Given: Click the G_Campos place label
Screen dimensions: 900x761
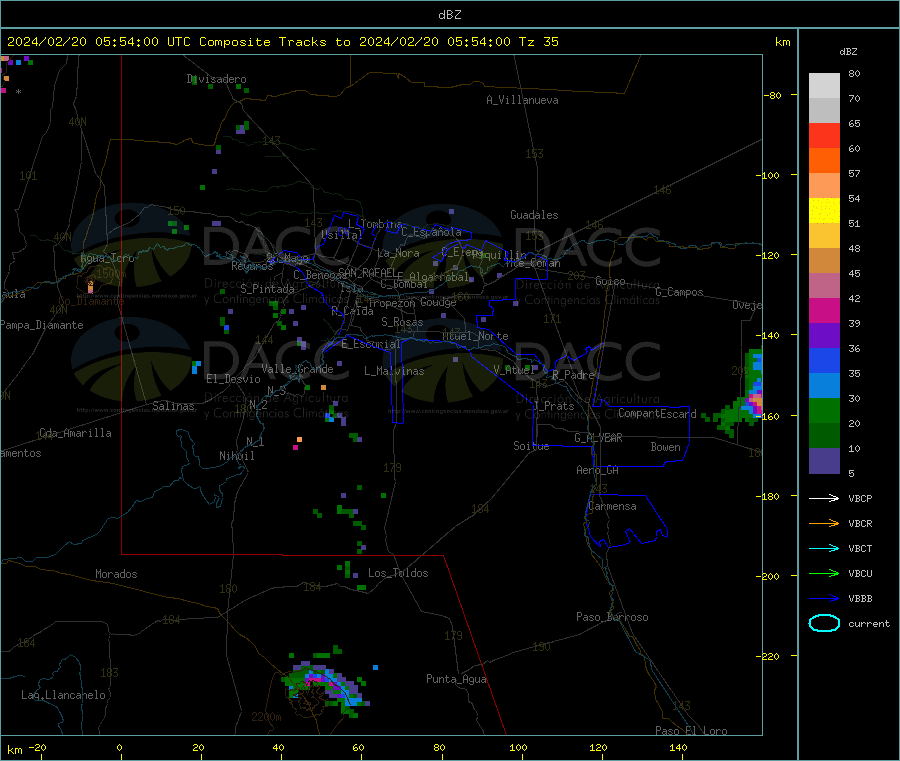Looking at the screenshot, I should coord(679,292).
